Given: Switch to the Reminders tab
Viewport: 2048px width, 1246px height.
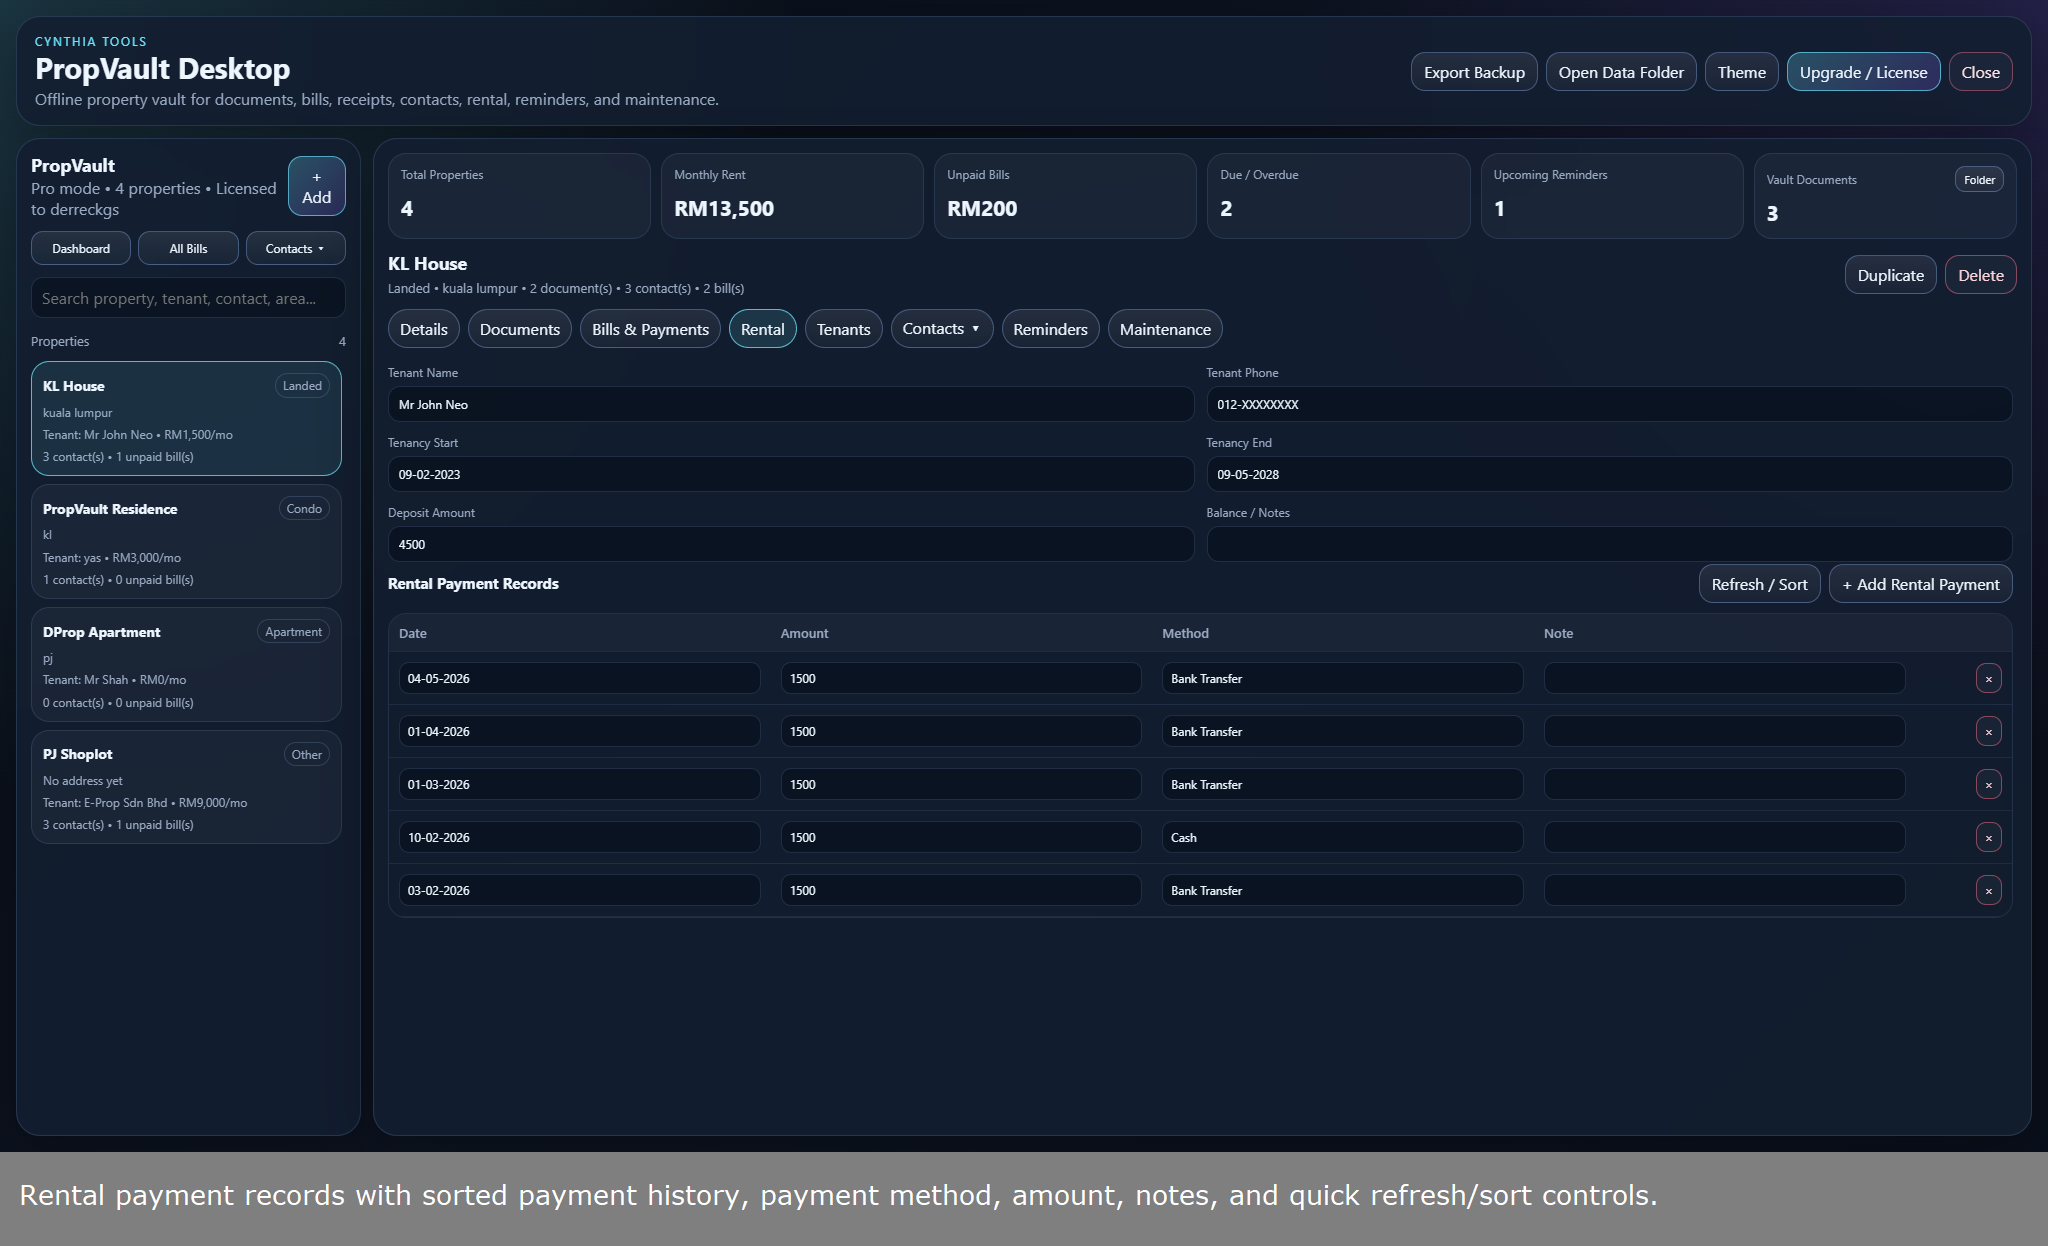Looking at the screenshot, I should tap(1050, 329).
